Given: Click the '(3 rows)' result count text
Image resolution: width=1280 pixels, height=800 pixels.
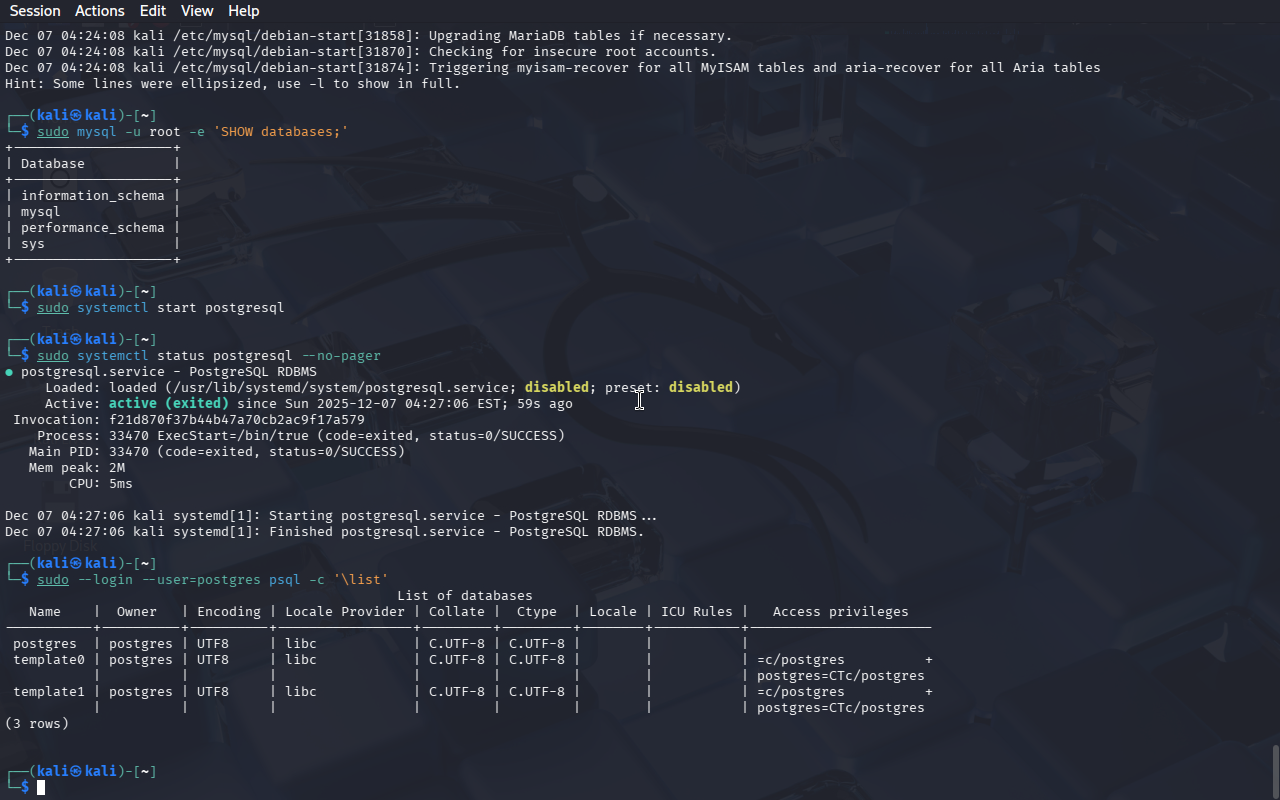Looking at the screenshot, I should 37,724.
